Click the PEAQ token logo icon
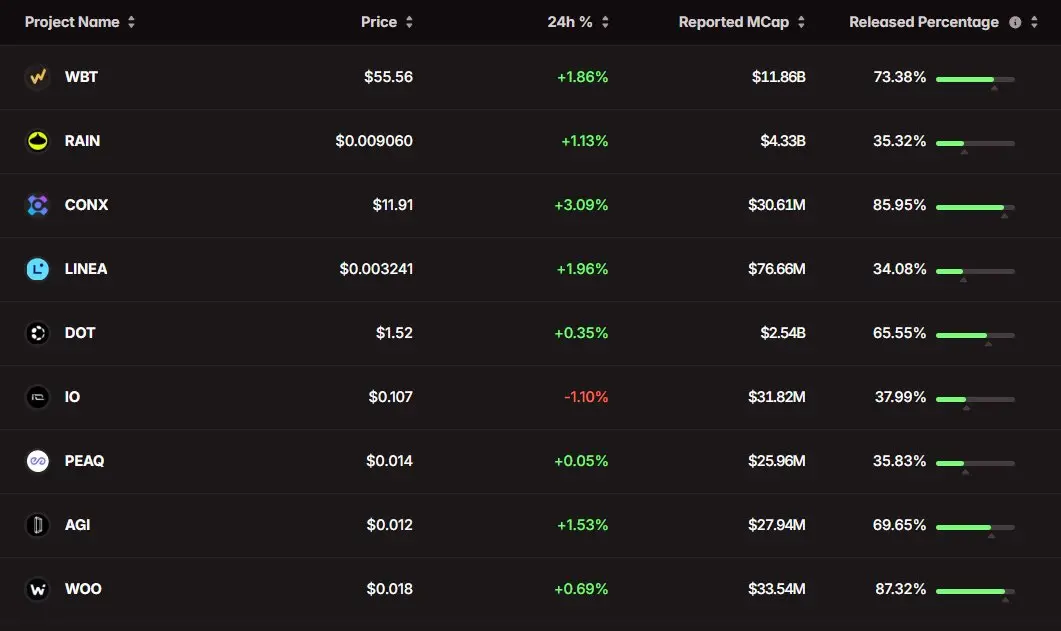 point(38,461)
